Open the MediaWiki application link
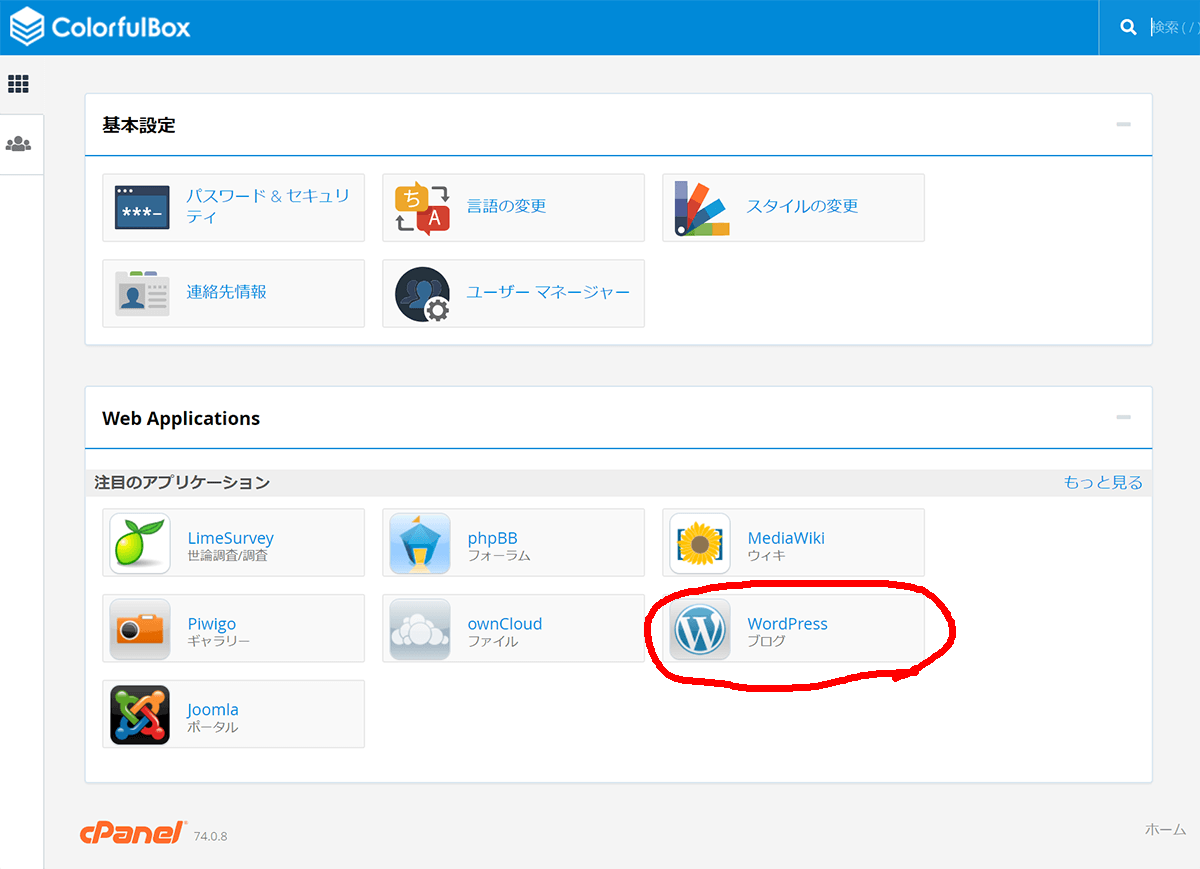 (786, 538)
